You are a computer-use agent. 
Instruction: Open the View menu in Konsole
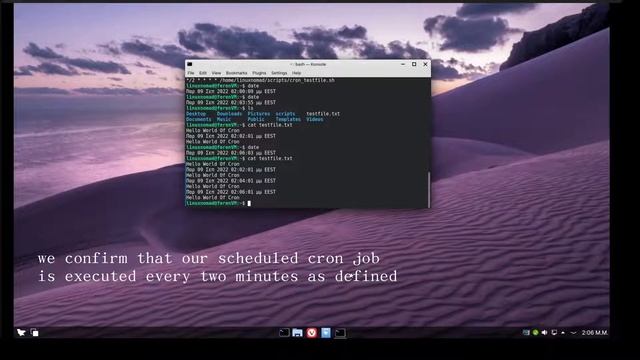(x=216, y=73)
